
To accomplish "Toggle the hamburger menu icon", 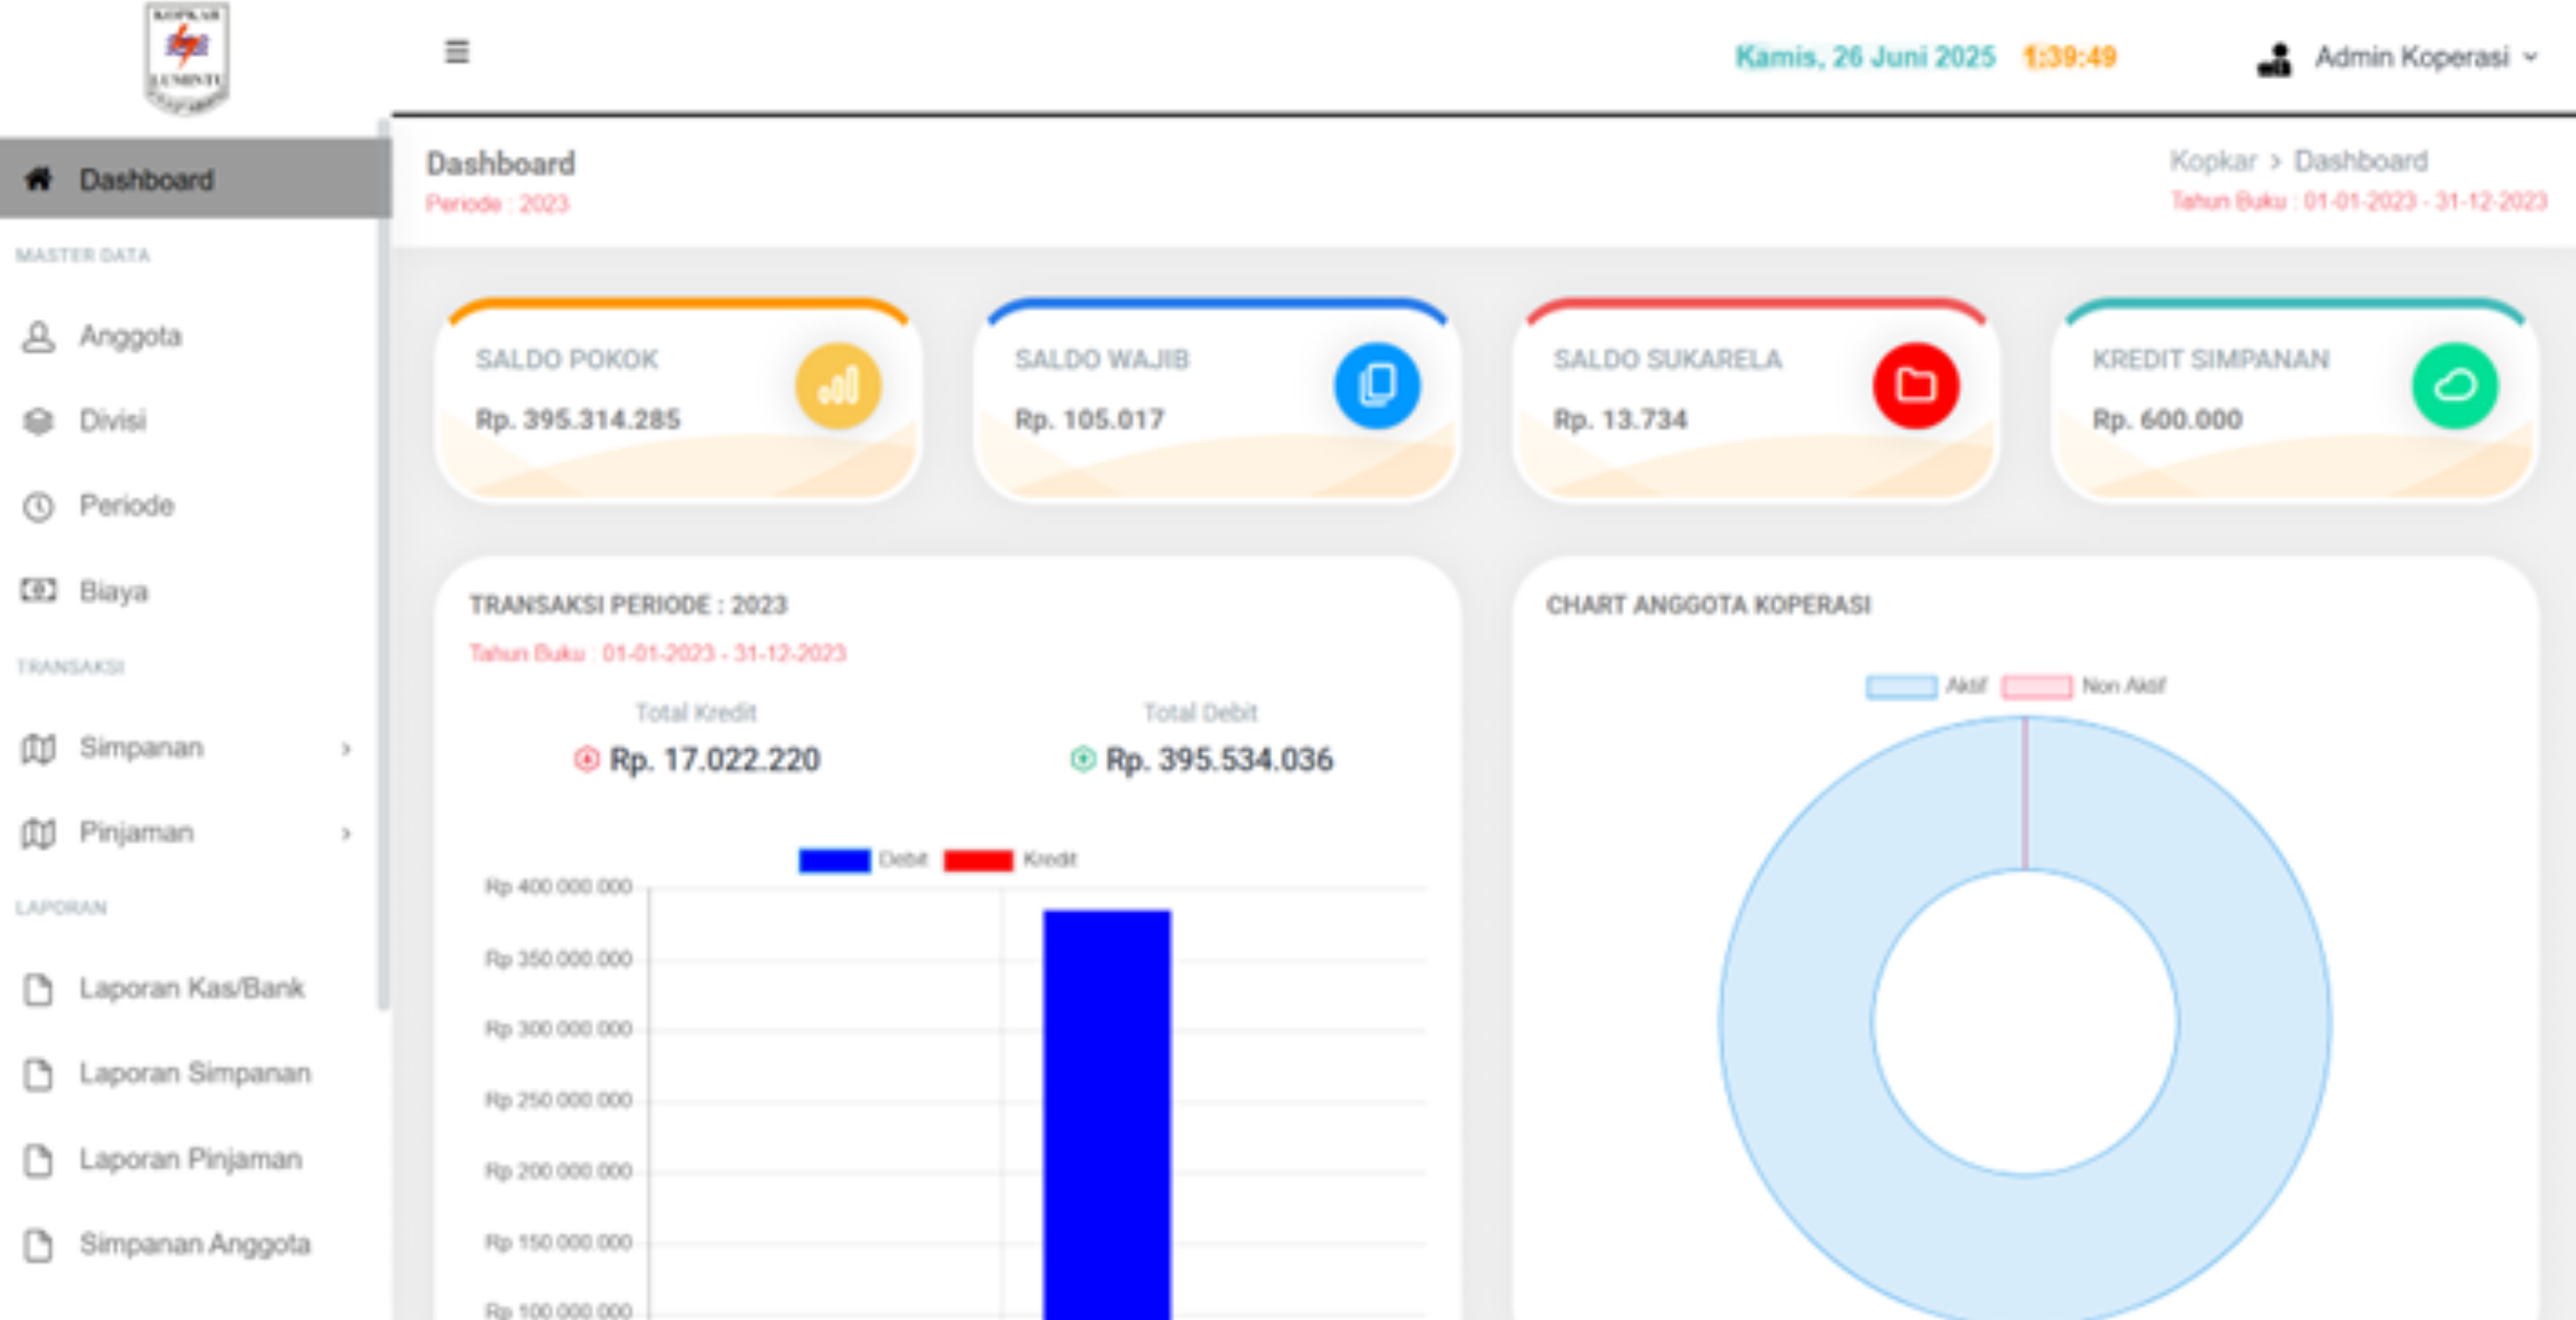I will click(457, 51).
